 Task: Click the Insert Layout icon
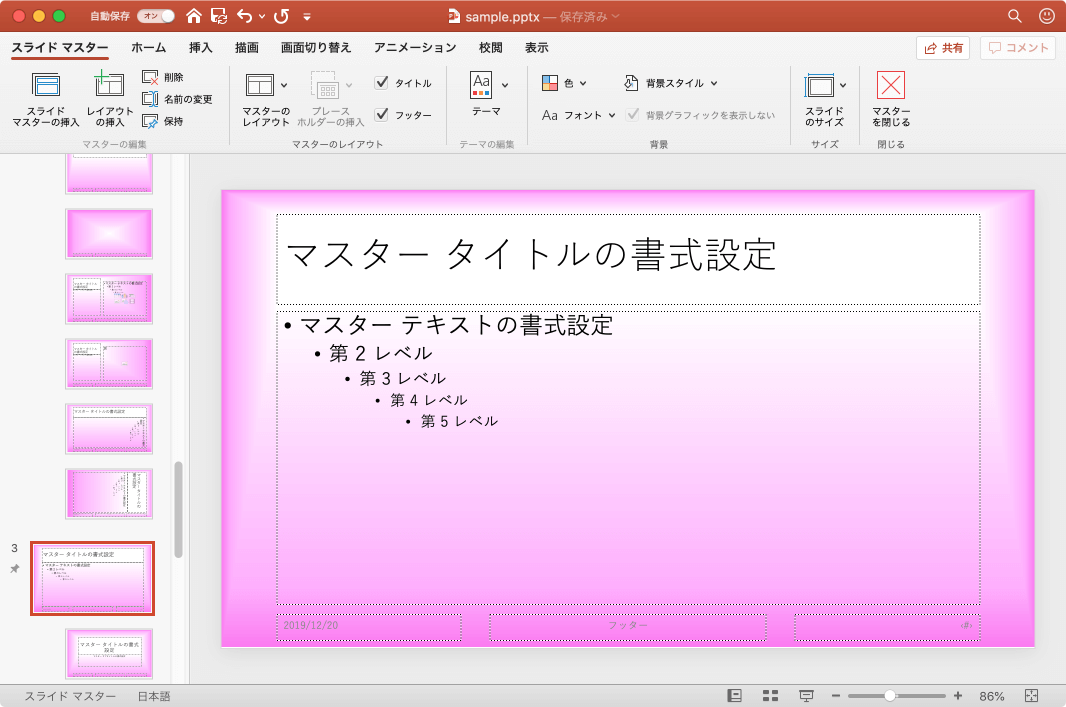[109, 87]
